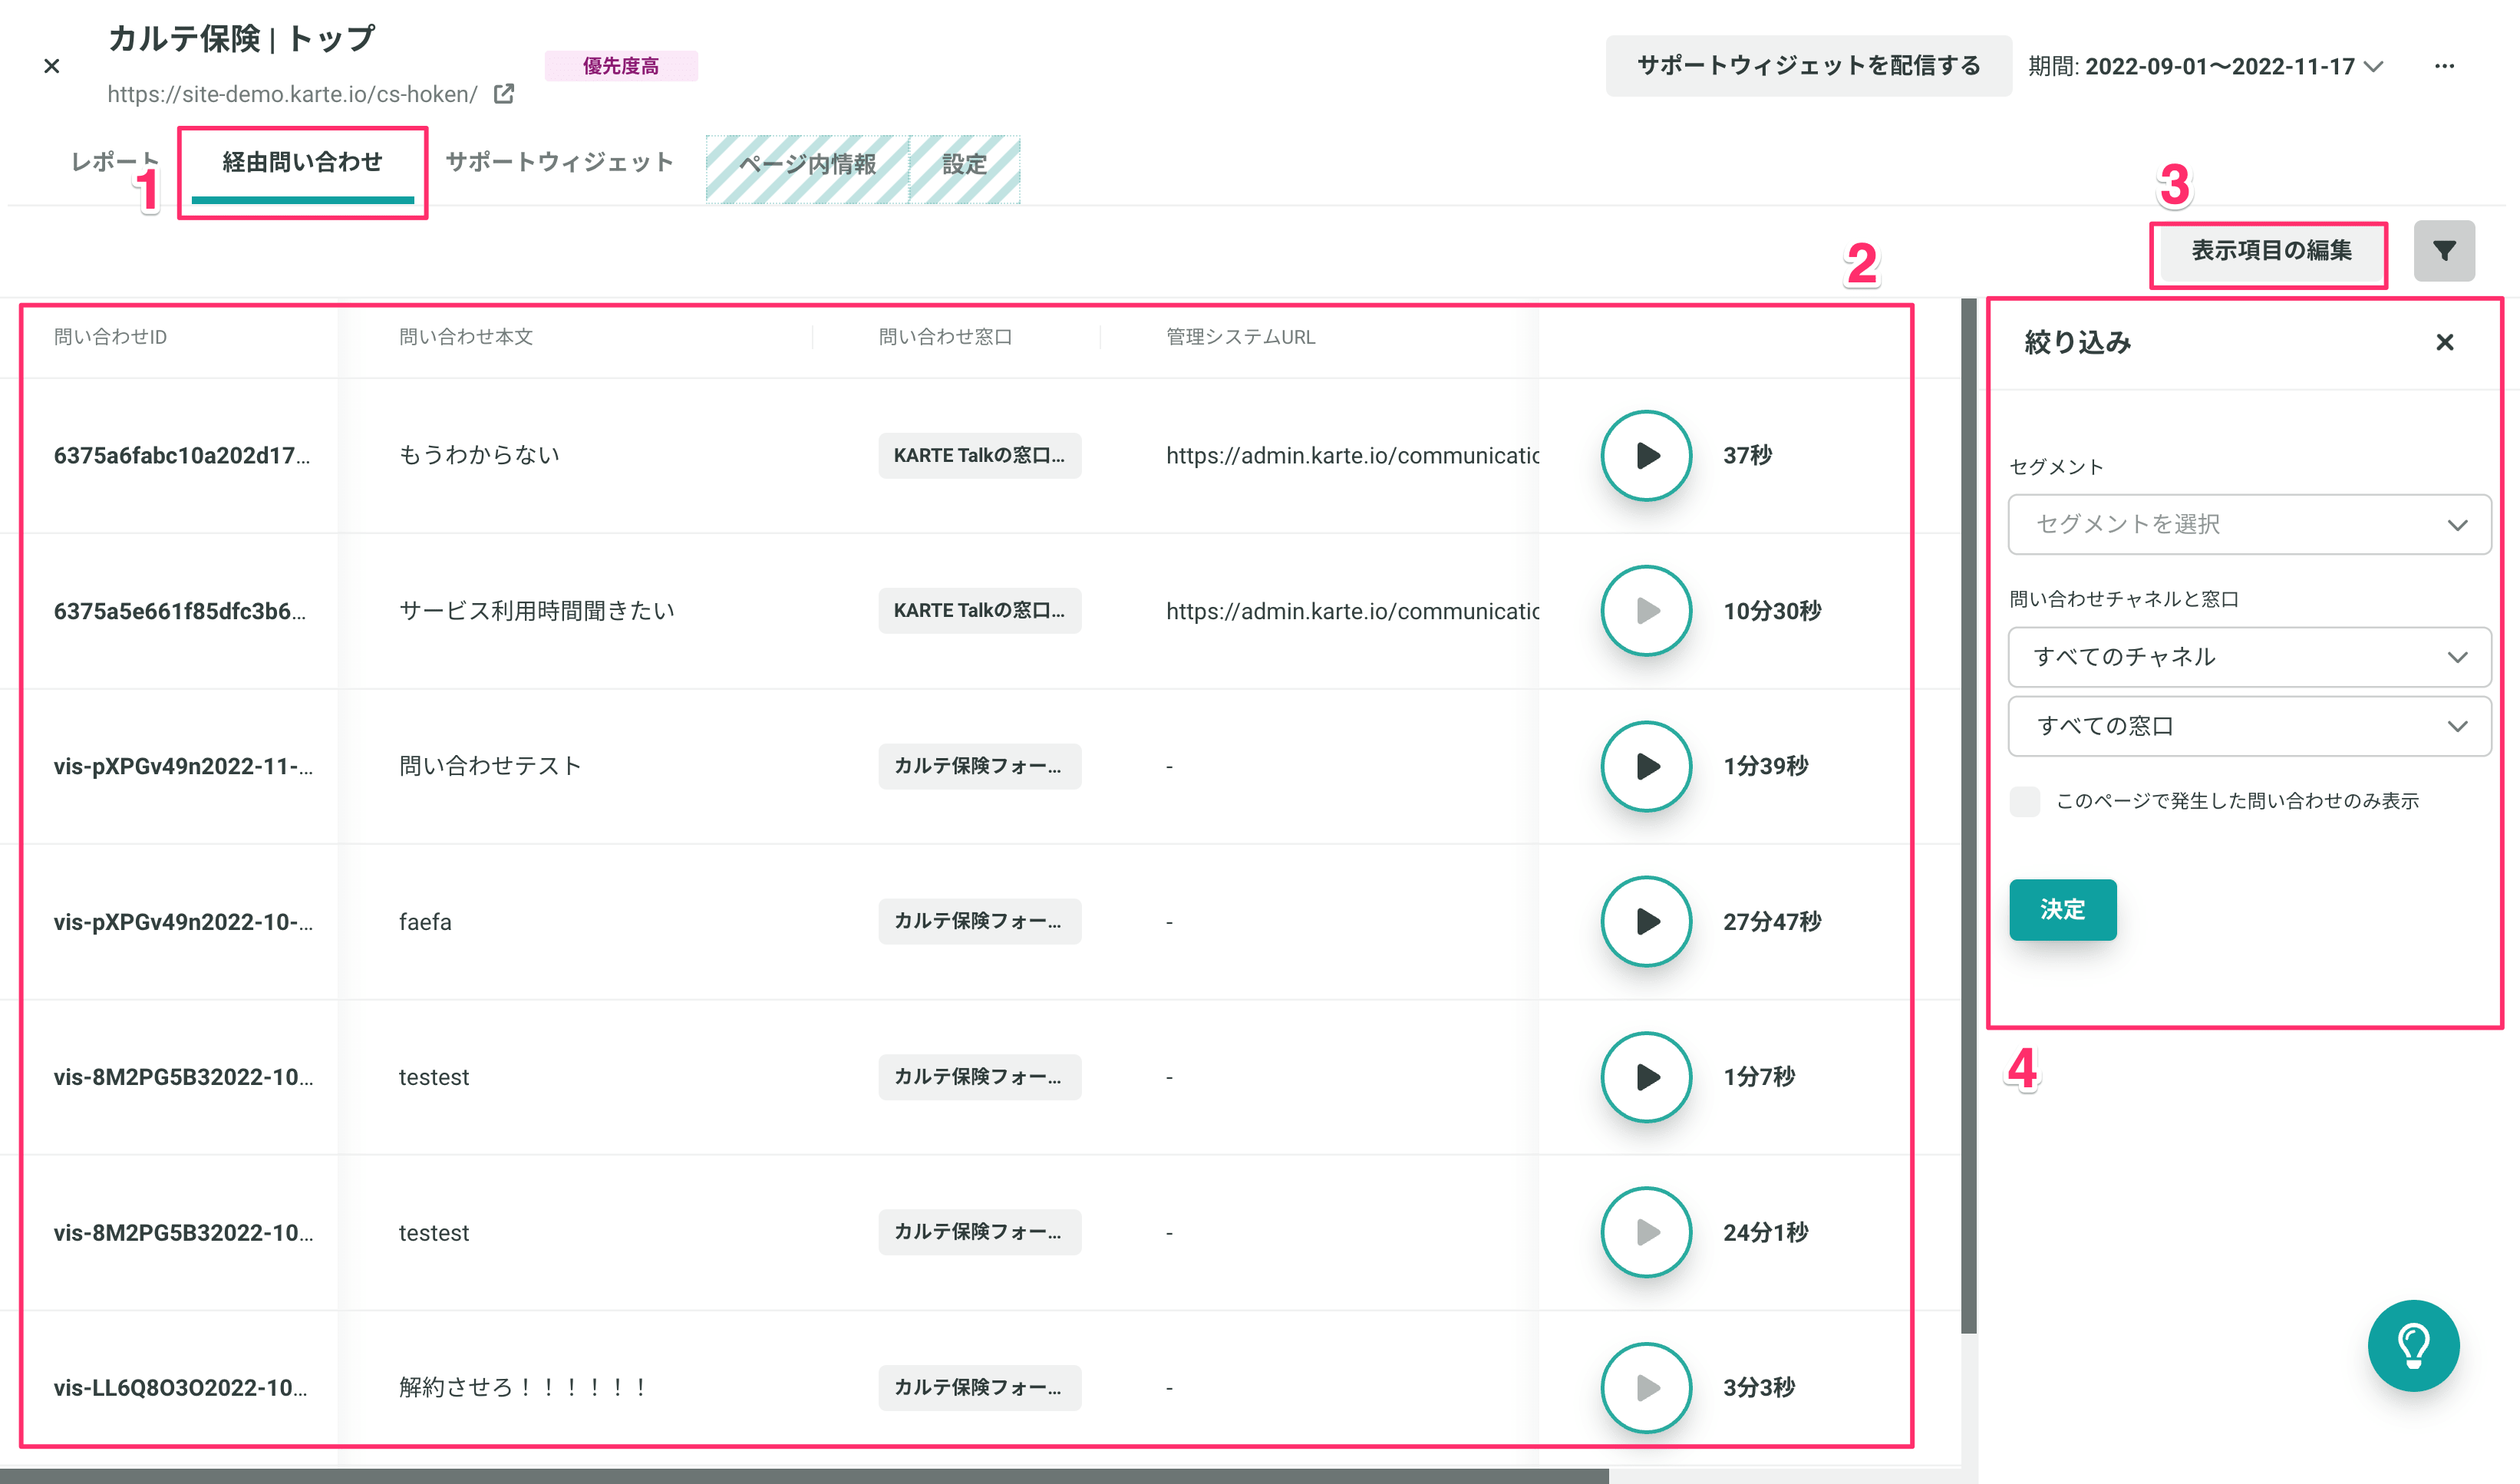Viewport: 2520px width, 1484px height.
Task: Close the 絞り込み filter panel
Action: 2444,343
